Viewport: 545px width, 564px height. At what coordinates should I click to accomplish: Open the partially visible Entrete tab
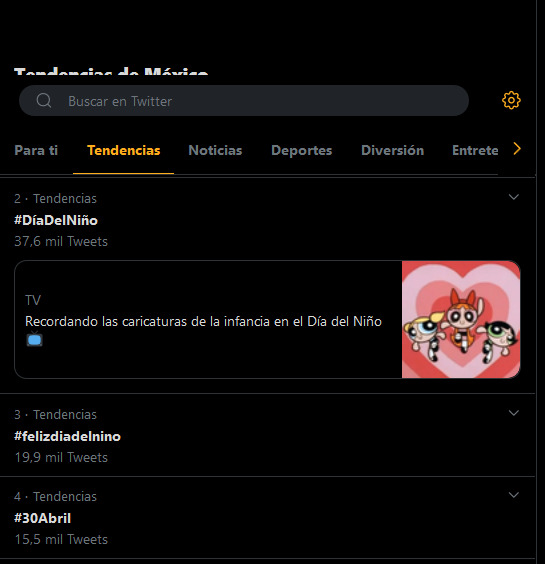475,150
